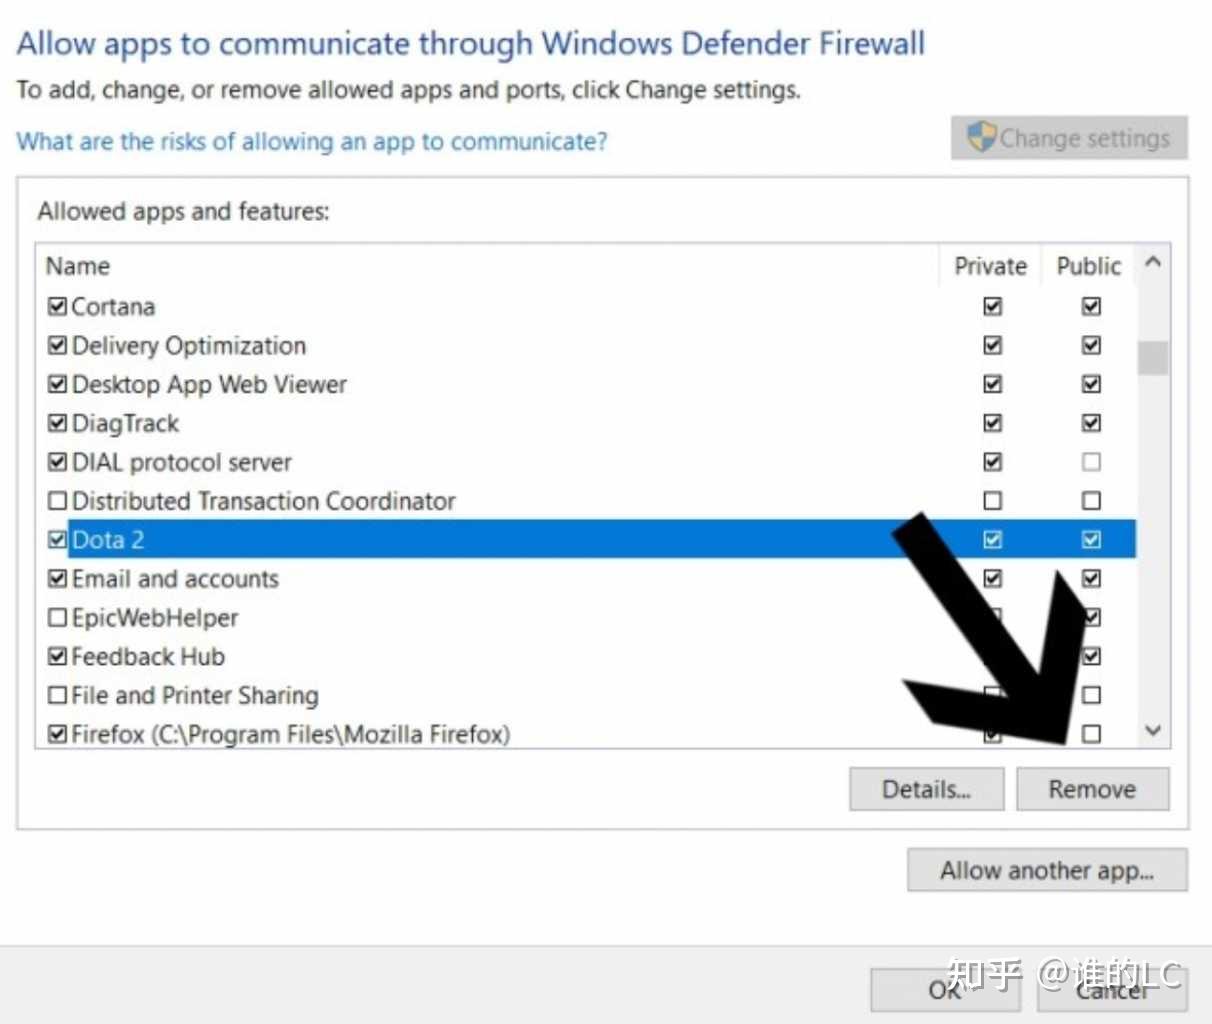This screenshot has height=1024, width=1212.
Task: Toggle the Cortana name checkbox
Action: (x=58, y=306)
